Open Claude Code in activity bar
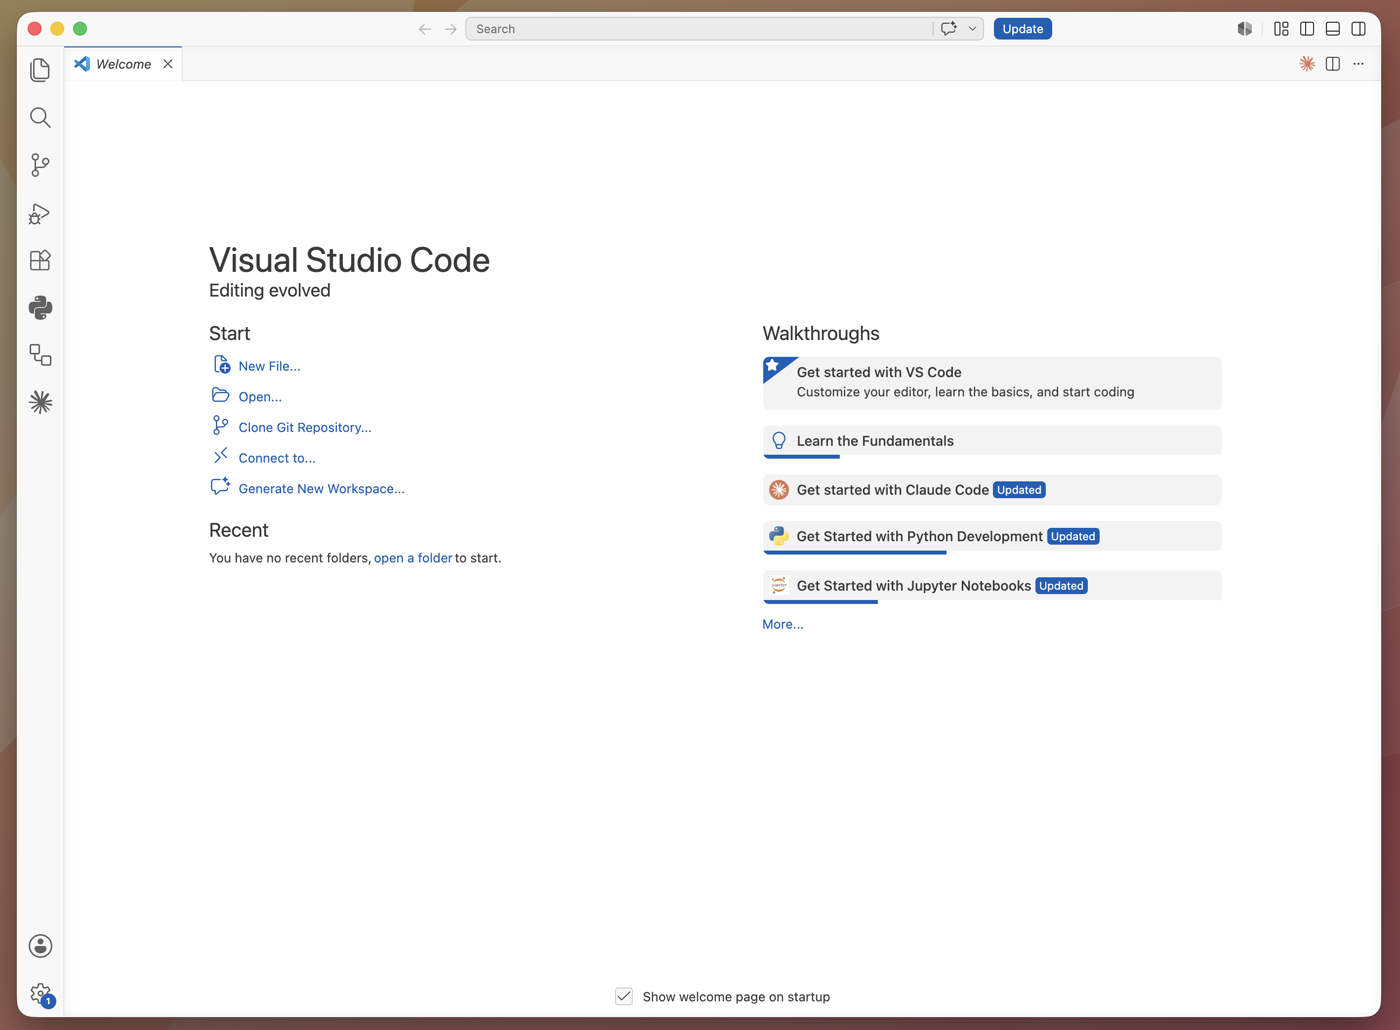Image resolution: width=1400 pixels, height=1030 pixels. coord(40,402)
